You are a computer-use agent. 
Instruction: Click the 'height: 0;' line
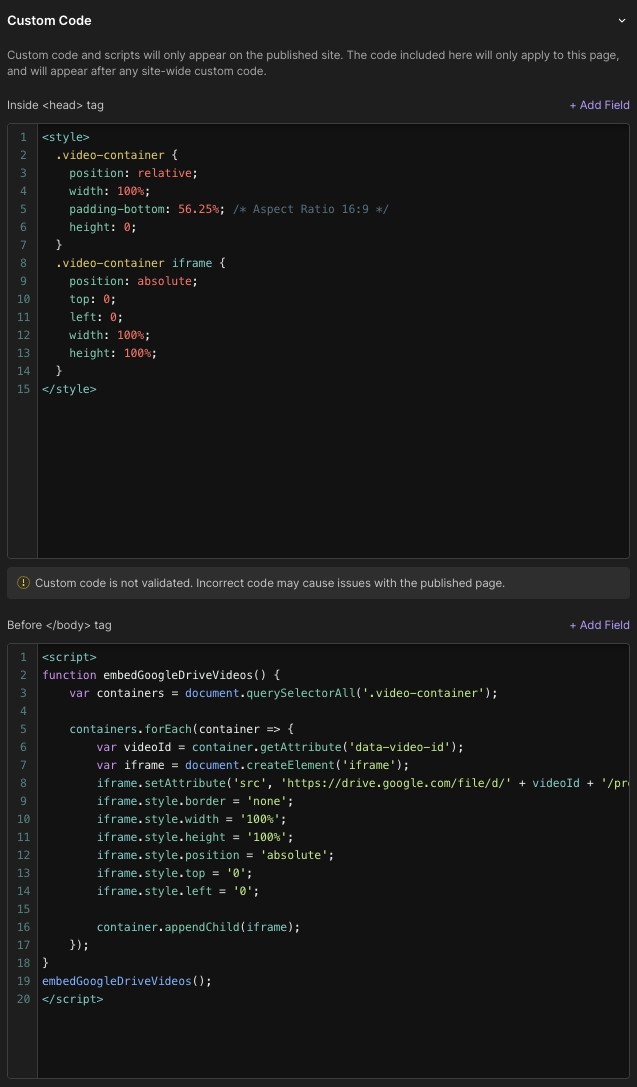[103, 227]
